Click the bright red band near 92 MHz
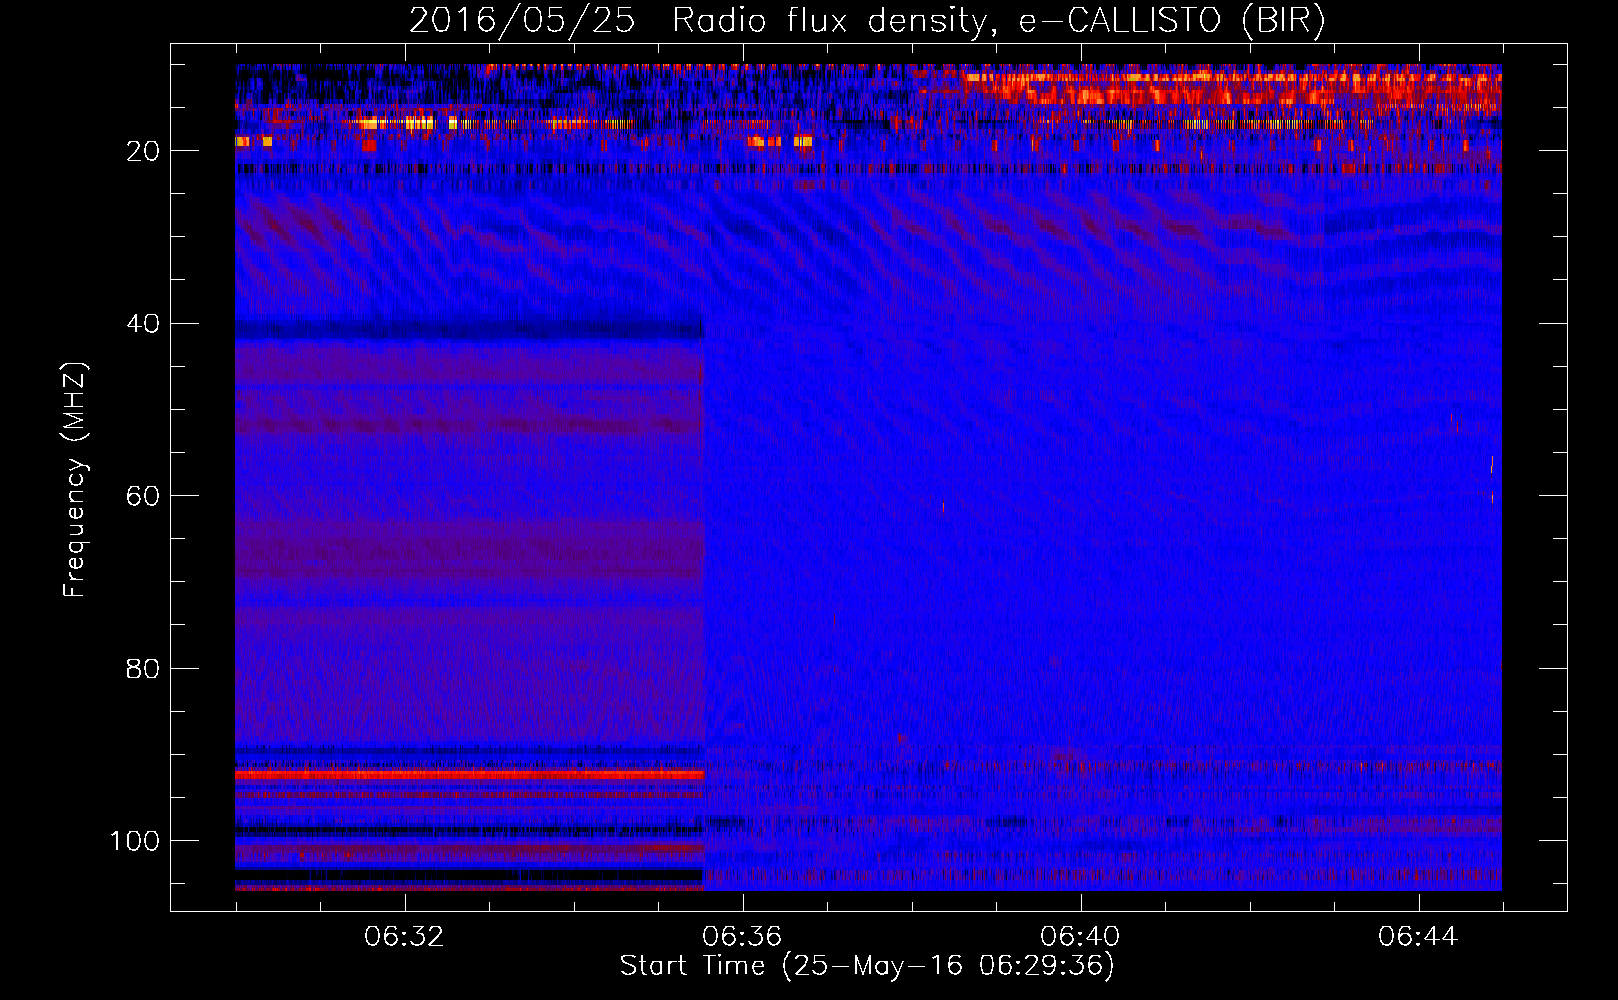 coord(470,774)
